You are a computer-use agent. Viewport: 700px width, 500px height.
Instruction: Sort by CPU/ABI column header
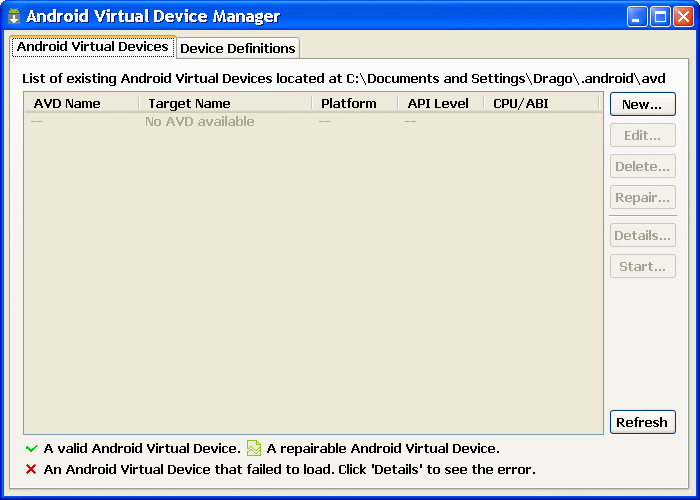tap(542, 103)
